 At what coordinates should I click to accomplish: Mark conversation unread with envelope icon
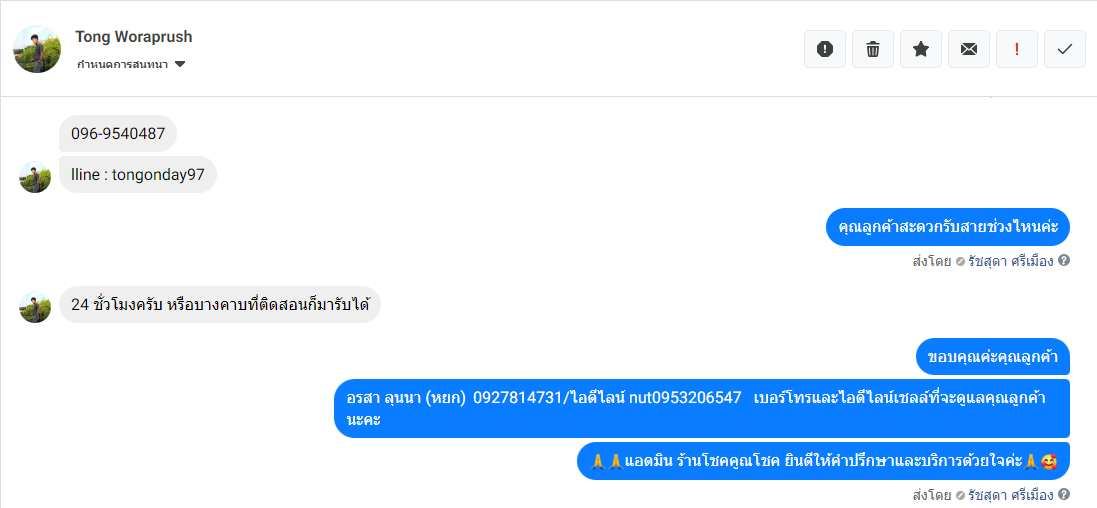[969, 49]
